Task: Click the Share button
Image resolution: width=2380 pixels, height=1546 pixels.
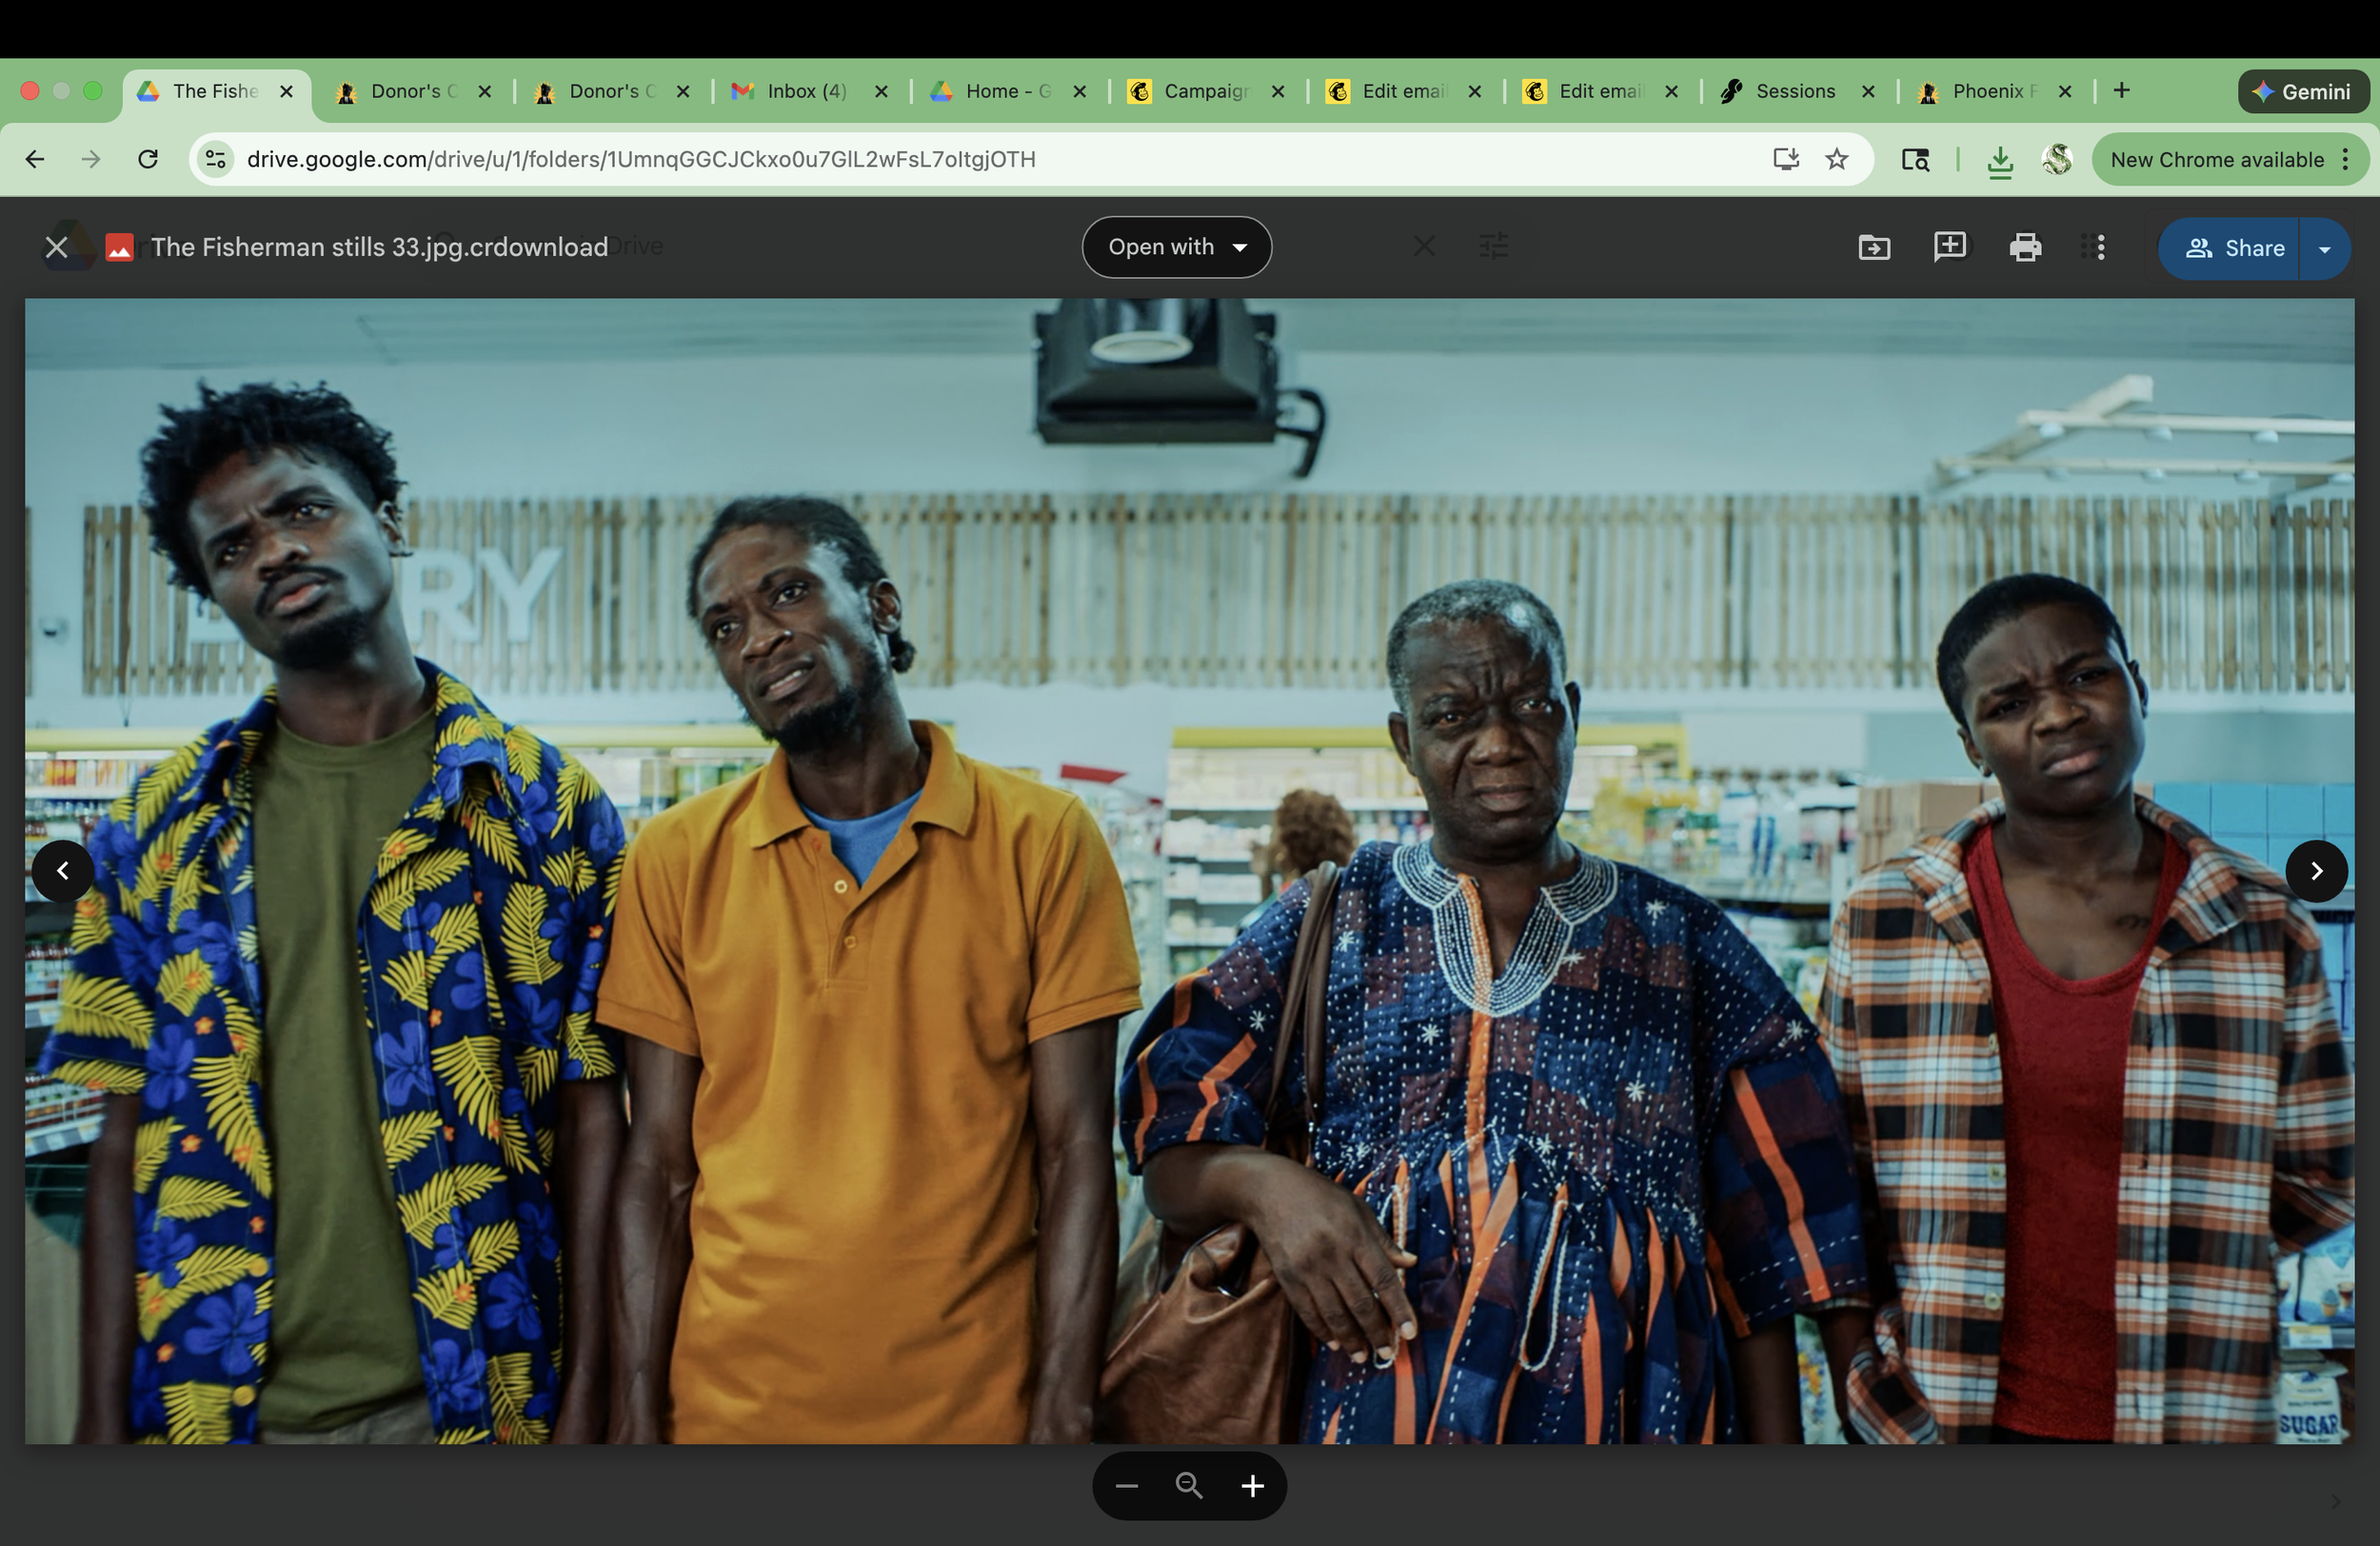Action: (2233, 248)
